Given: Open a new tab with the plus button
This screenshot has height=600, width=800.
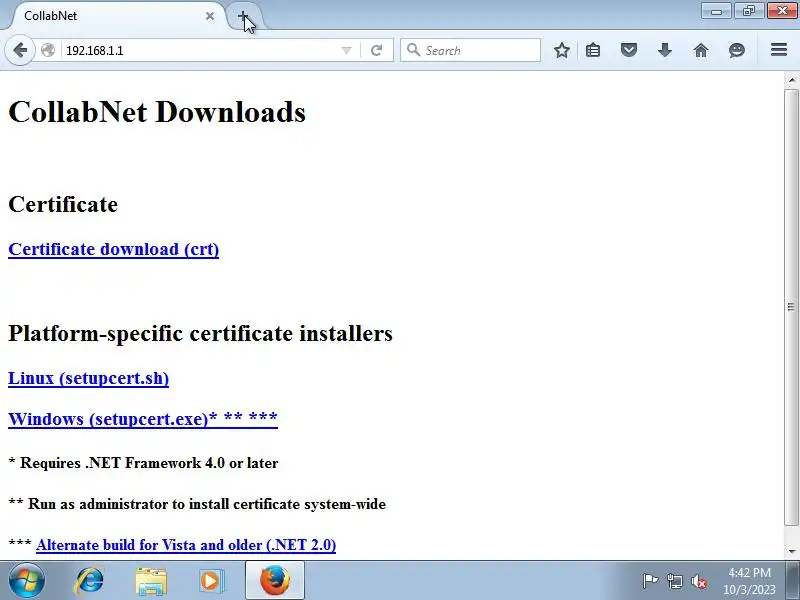Looking at the screenshot, I should pos(243,16).
